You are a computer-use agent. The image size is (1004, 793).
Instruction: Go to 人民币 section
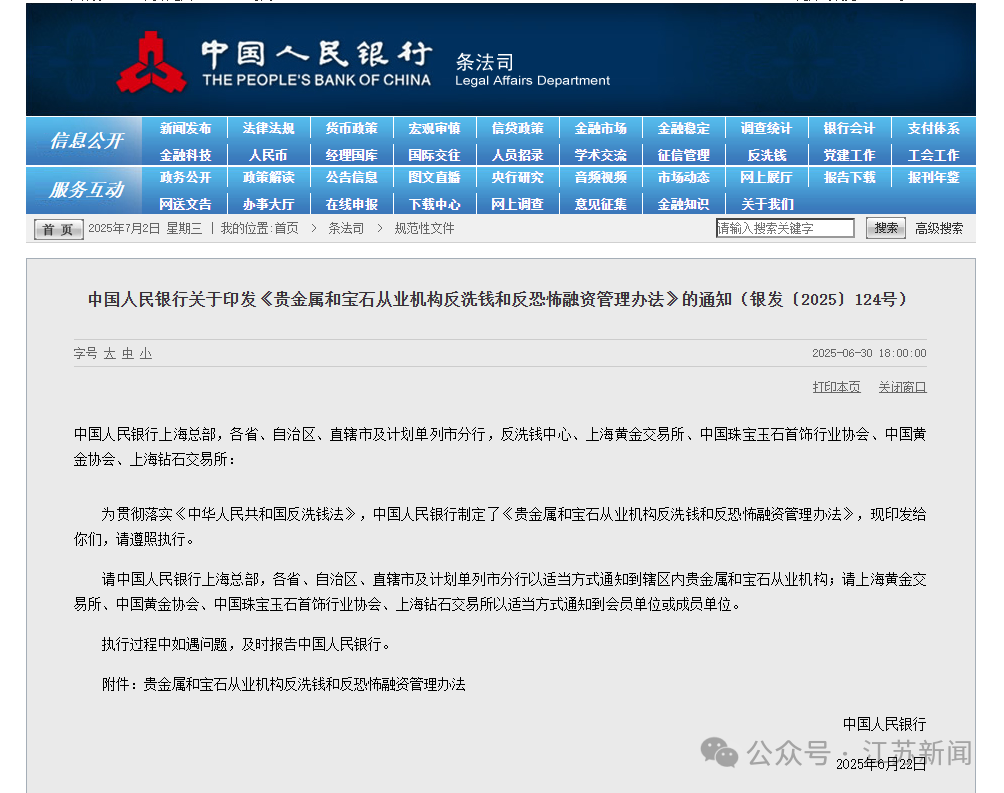[x=268, y=155]
